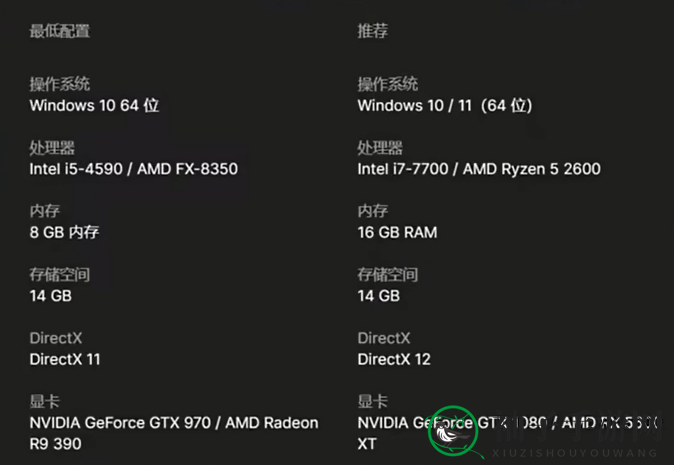
Task: Click the 8 GB 内存 value
Action: [64, 232]
